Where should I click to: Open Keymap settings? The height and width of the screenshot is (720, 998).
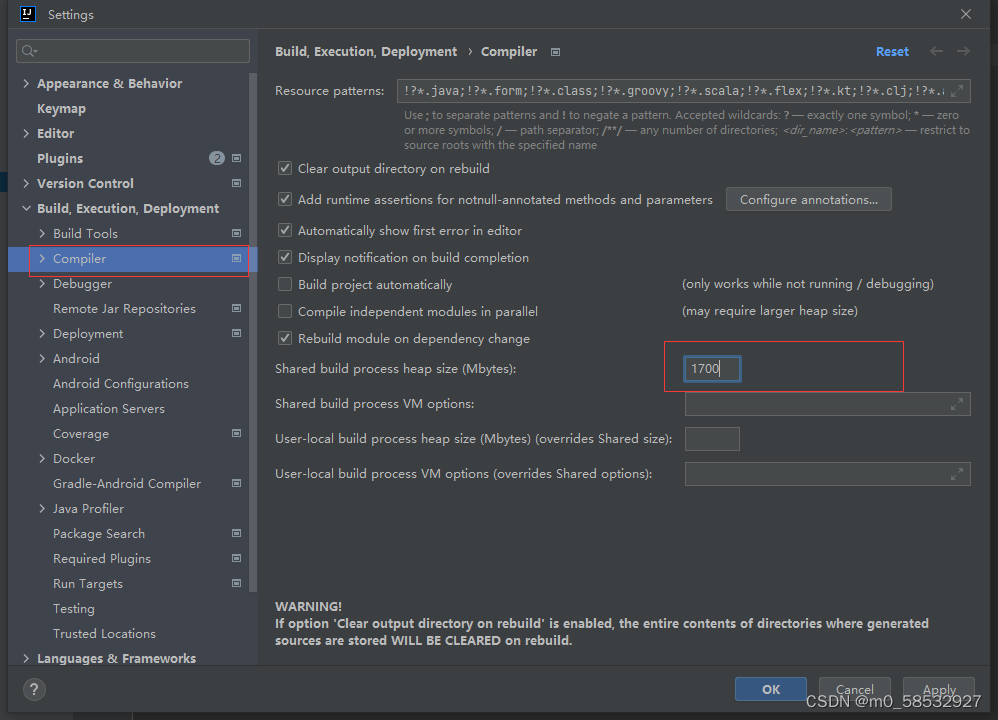61,109
